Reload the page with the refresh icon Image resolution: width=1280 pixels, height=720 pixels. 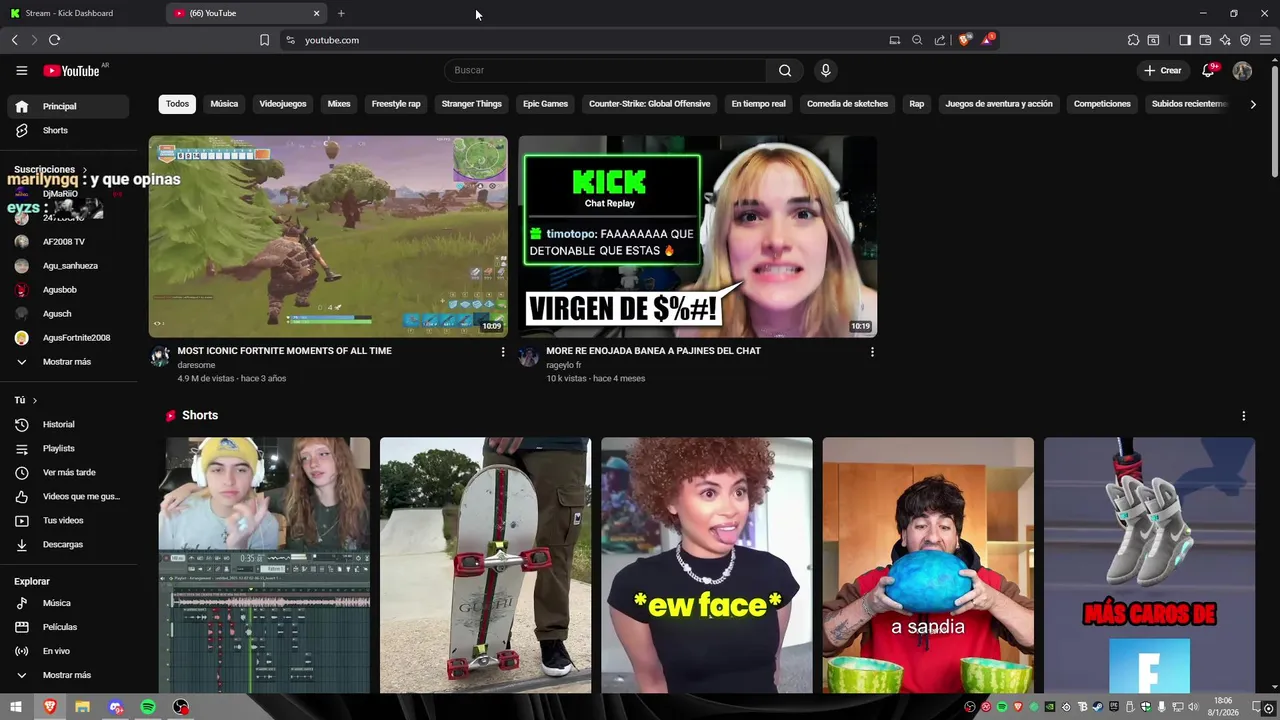coord(54,40)
